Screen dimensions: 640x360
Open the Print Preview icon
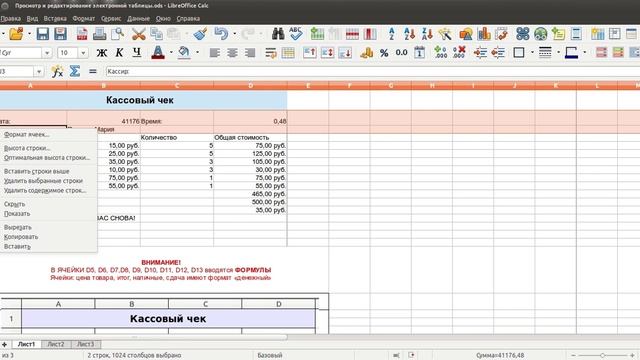(118, 33)
